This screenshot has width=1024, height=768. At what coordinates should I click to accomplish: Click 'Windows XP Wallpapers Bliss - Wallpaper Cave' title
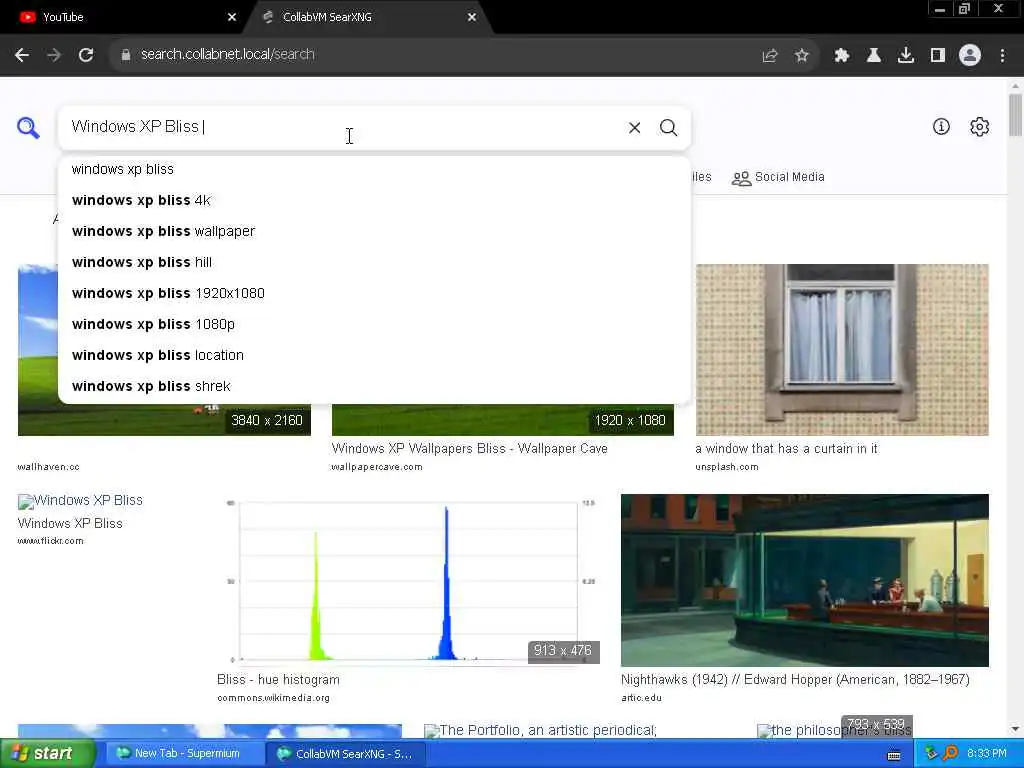[x=470, y=449]
